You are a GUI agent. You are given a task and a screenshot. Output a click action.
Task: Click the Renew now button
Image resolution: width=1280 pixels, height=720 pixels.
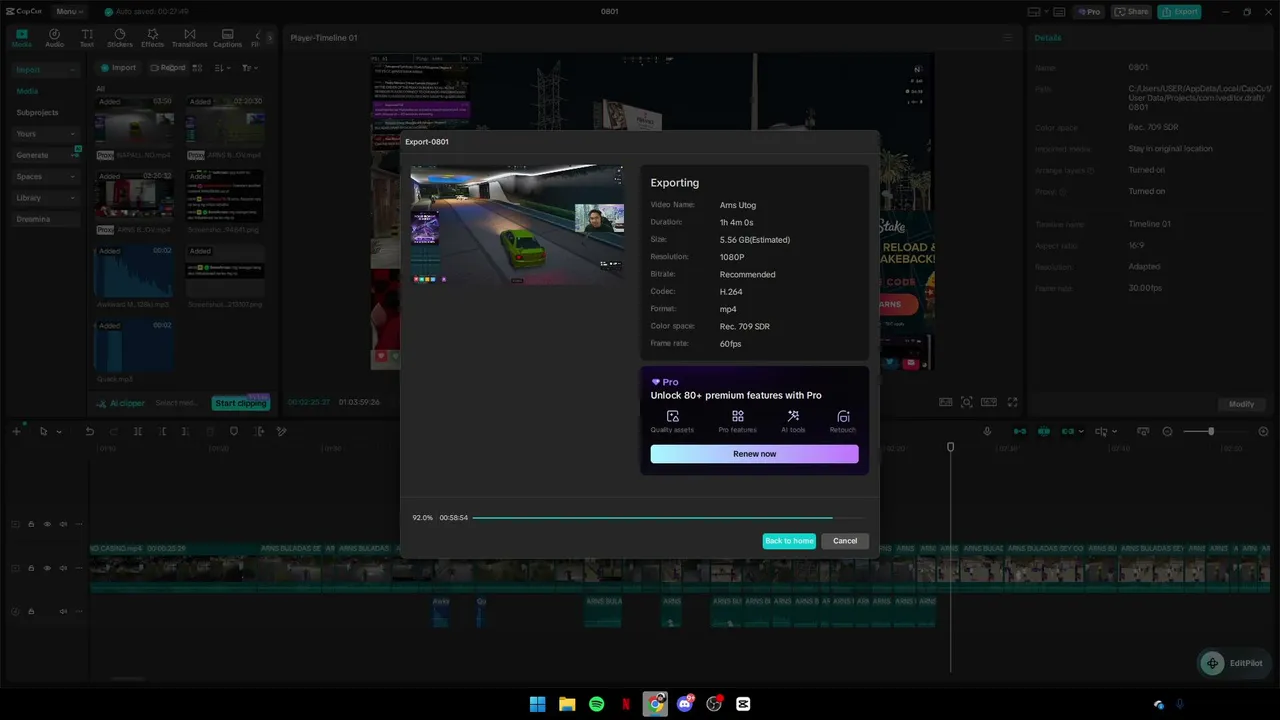[754, 454]
